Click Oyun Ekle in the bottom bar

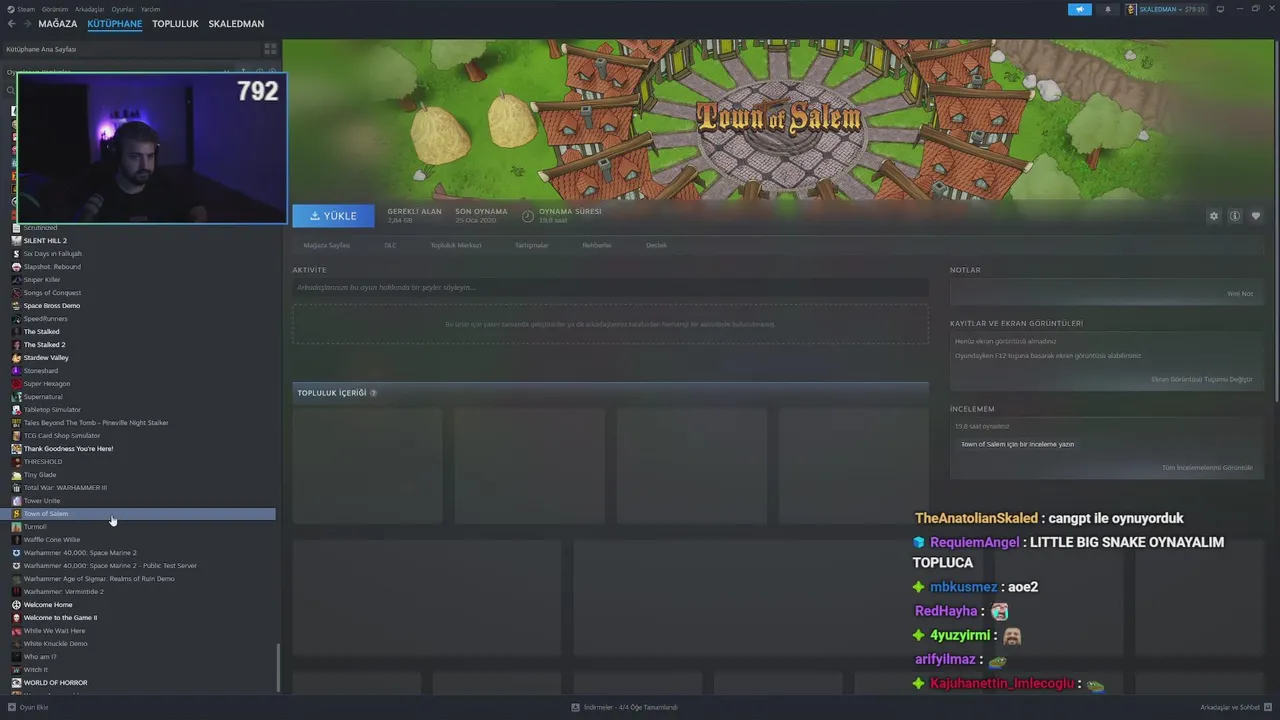tap(28, 707)
